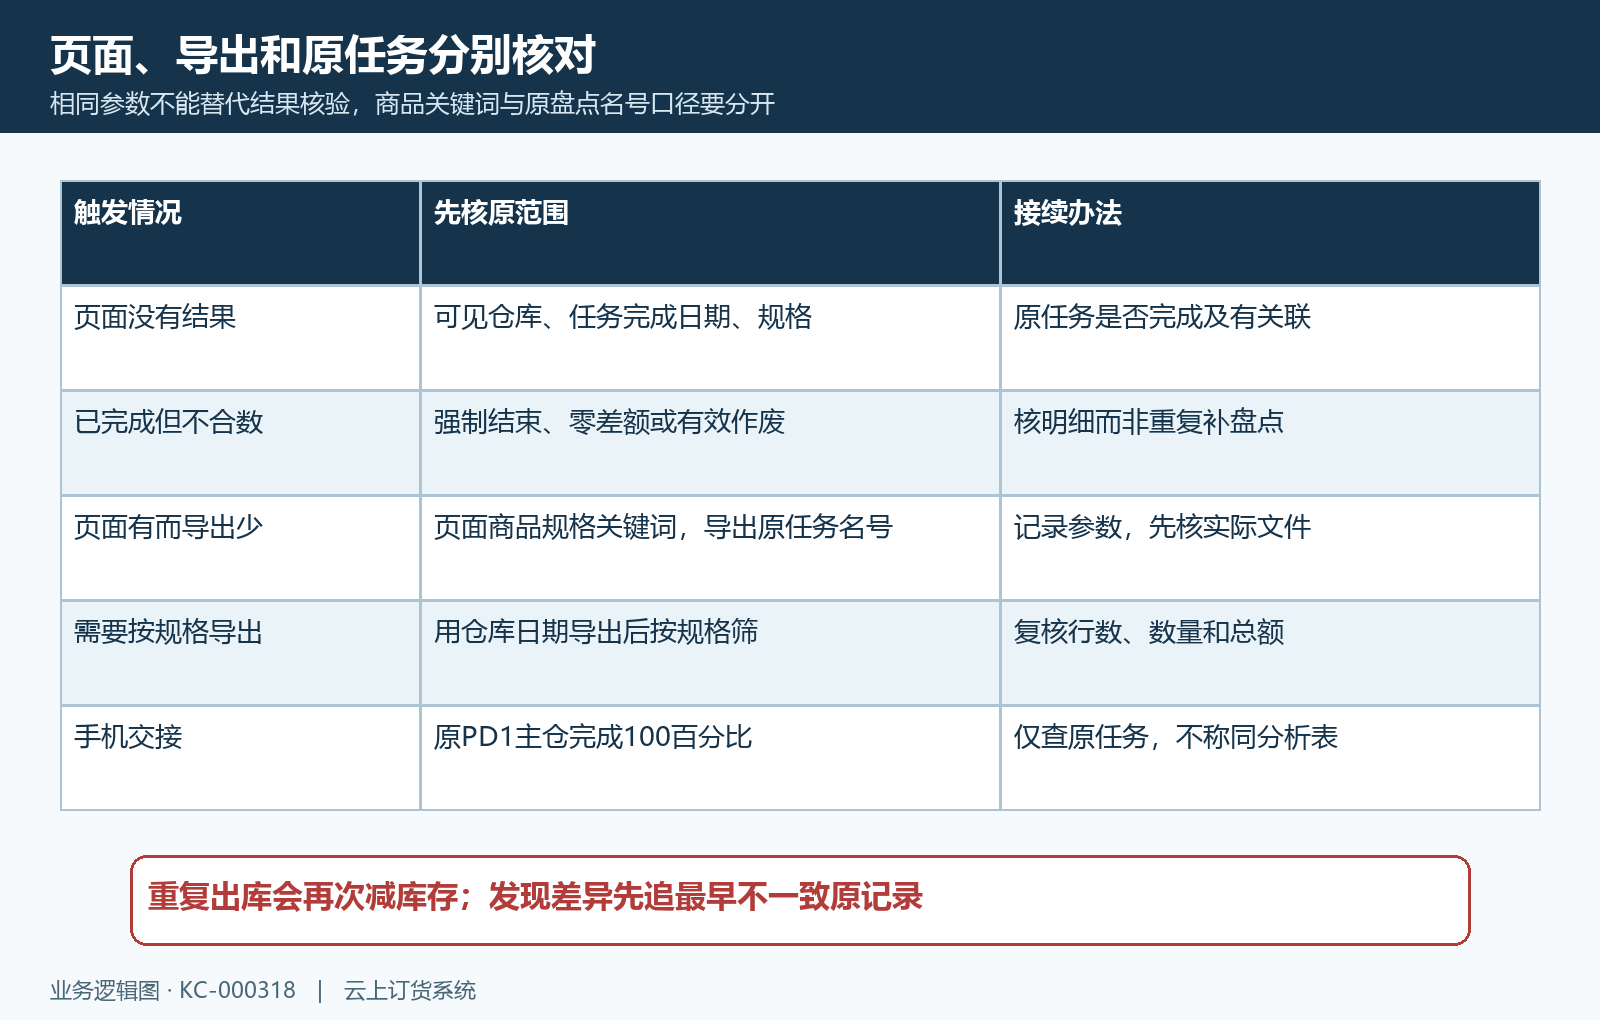The height and width of the screenshot is (1020, 1600).
Task: Click the cell 记录参数，先核实际文件
Action: 1270,548
